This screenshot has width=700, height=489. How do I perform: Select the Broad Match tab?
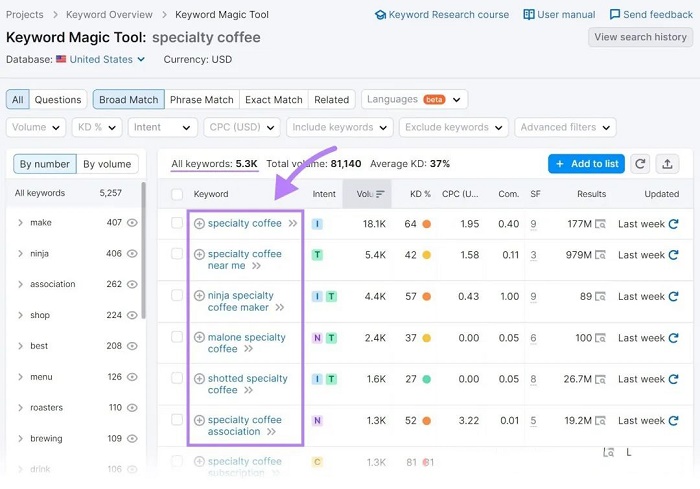(x=129, y=100)
